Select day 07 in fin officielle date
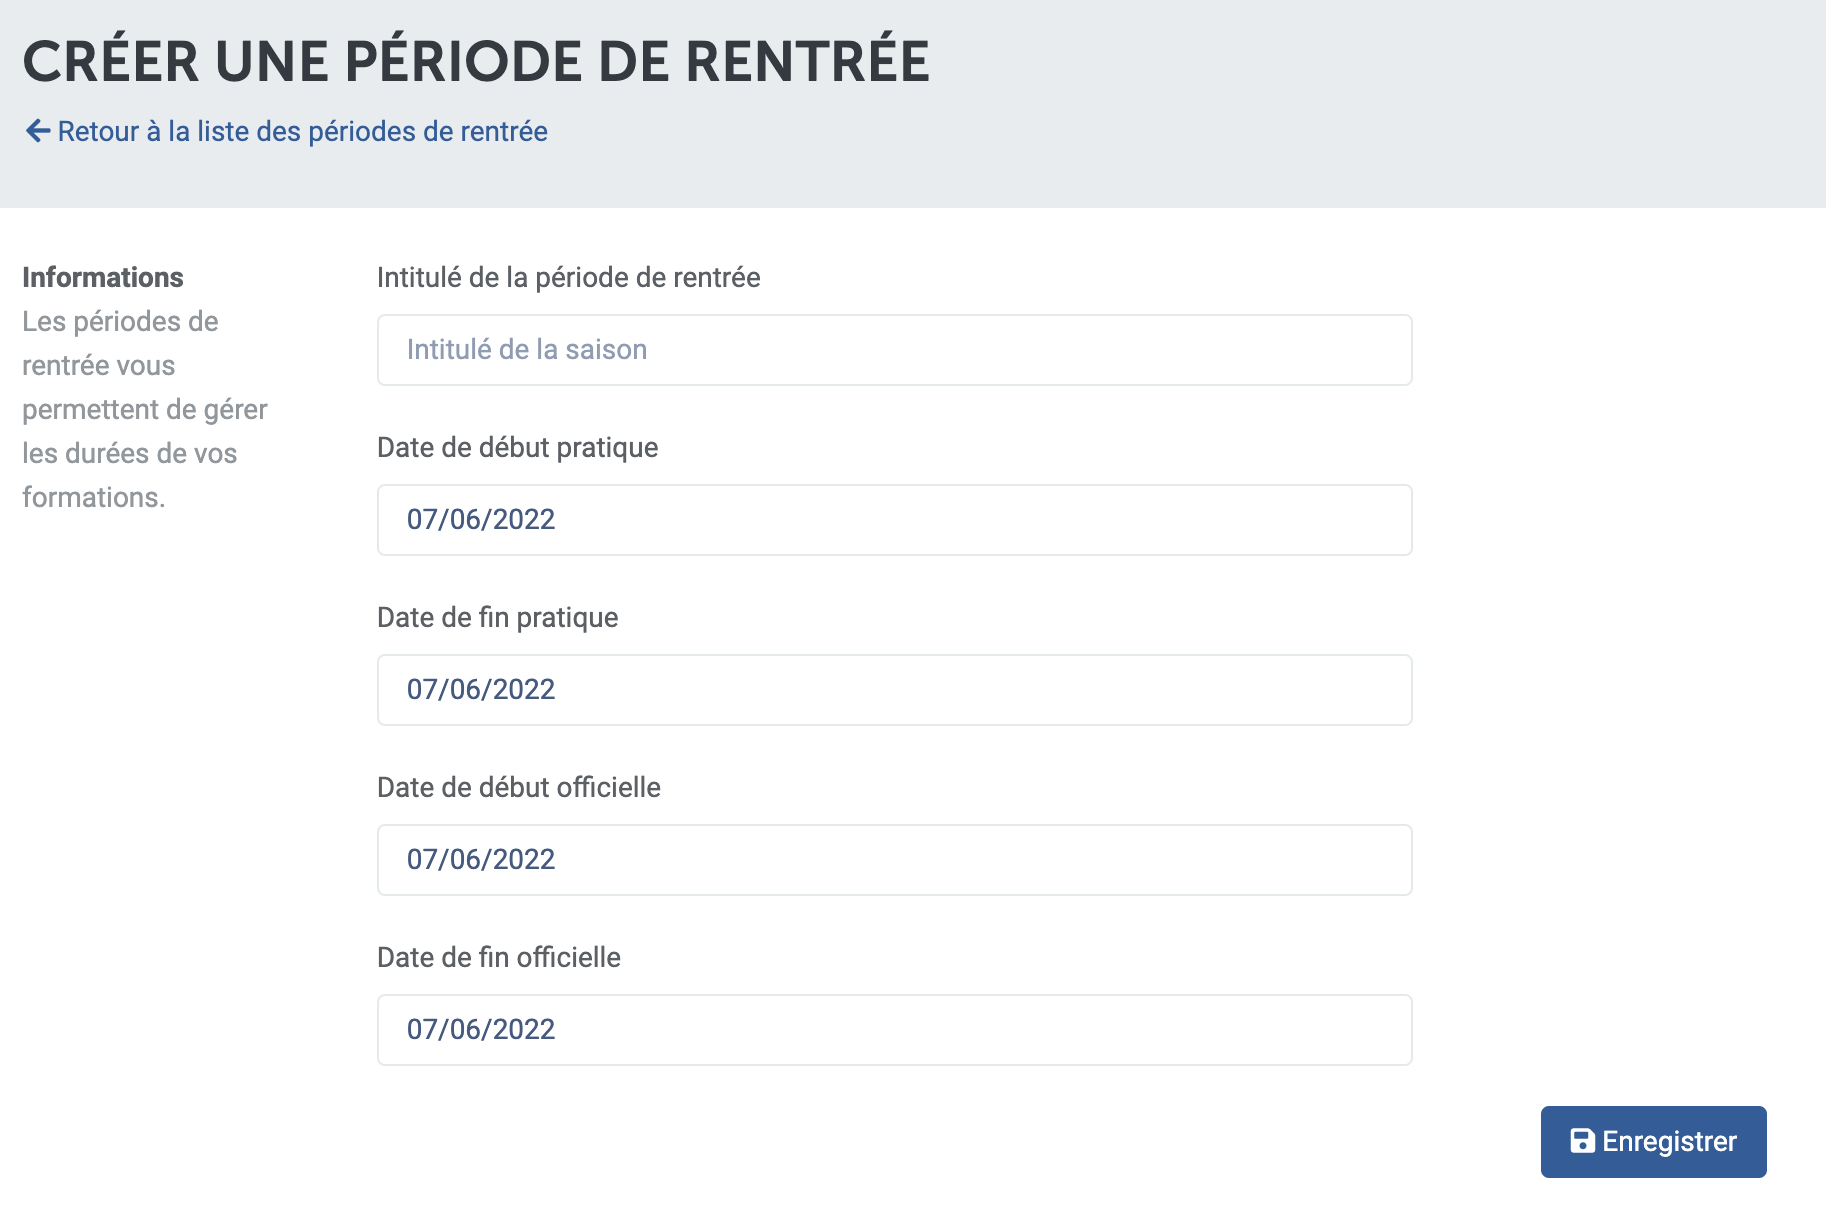This screenshot has height=1212, width=1826. [422, 1030]
